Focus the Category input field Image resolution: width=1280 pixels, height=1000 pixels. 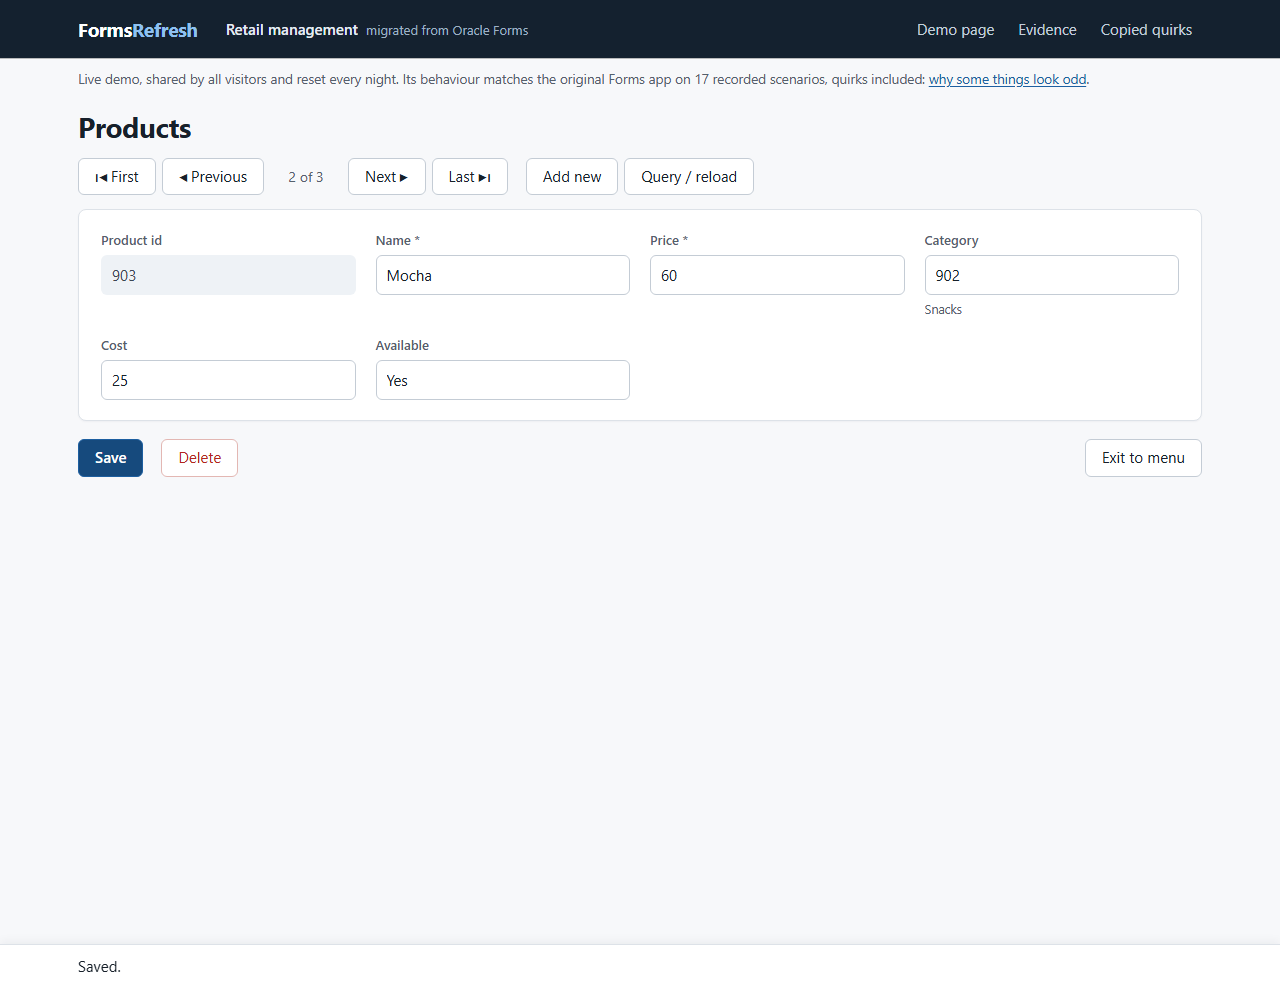tap(1052, 275)
